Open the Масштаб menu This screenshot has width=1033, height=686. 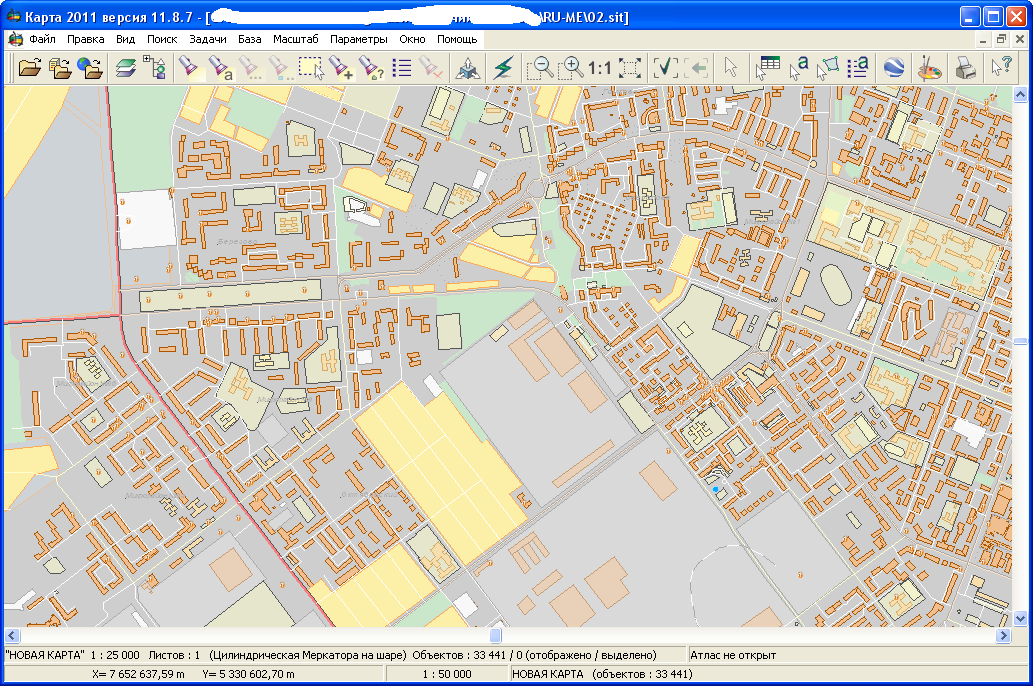tap(296, 39)
